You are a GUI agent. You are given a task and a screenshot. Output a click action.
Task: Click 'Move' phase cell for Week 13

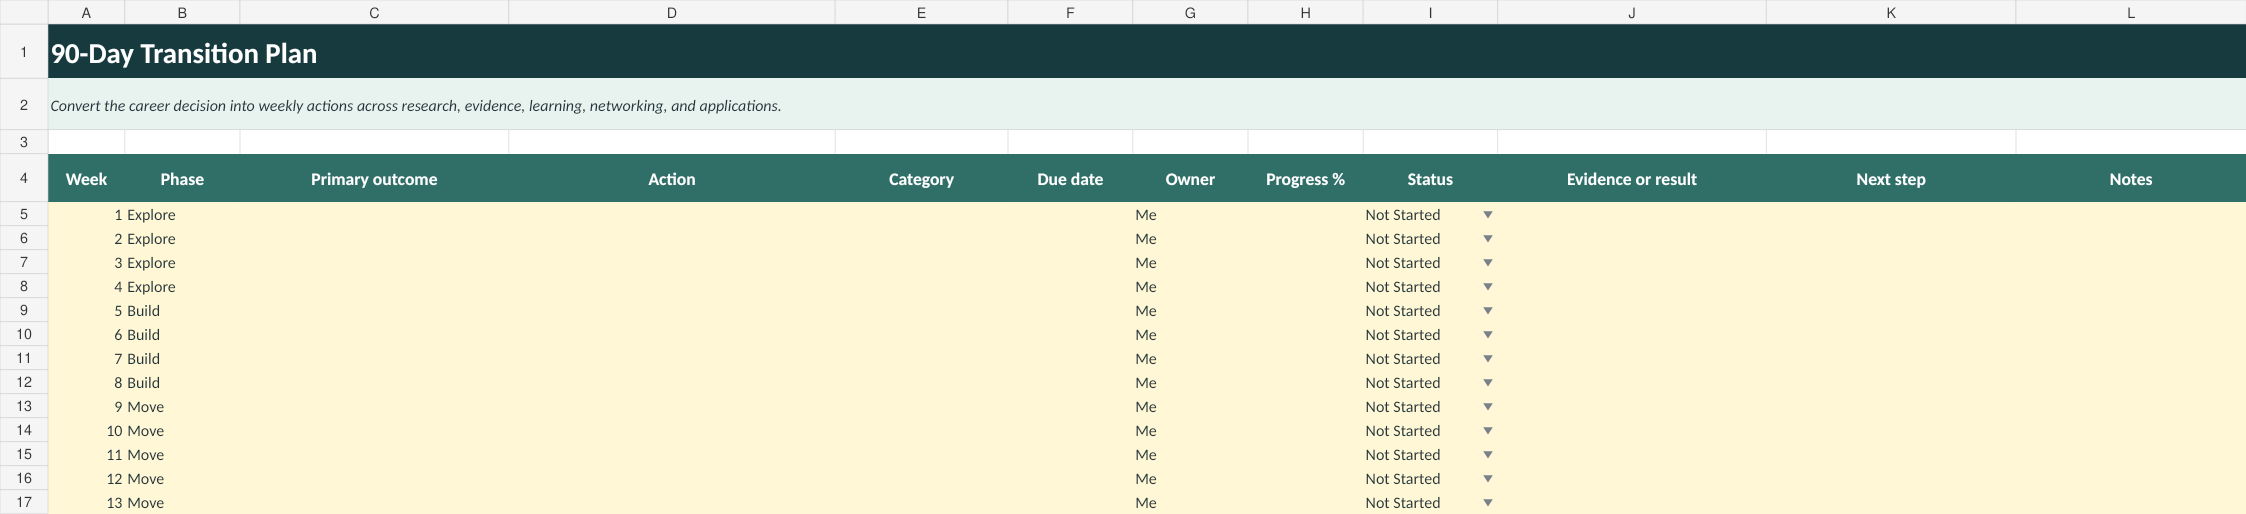(182, 503)
